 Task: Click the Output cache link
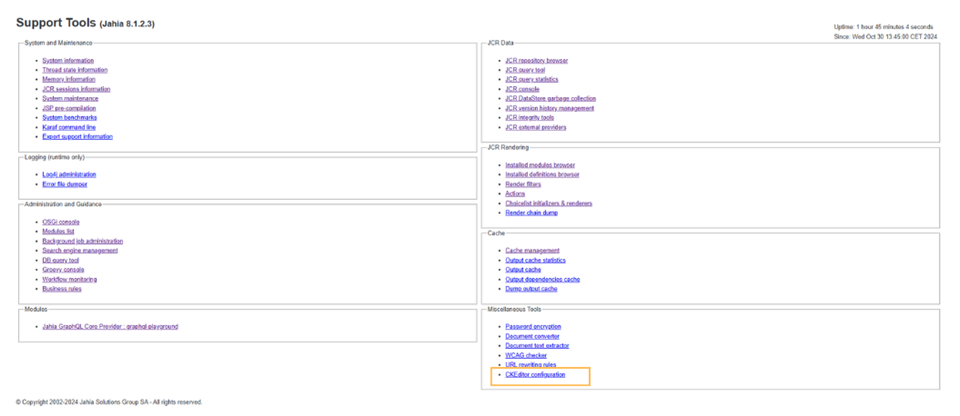(523, 270)
